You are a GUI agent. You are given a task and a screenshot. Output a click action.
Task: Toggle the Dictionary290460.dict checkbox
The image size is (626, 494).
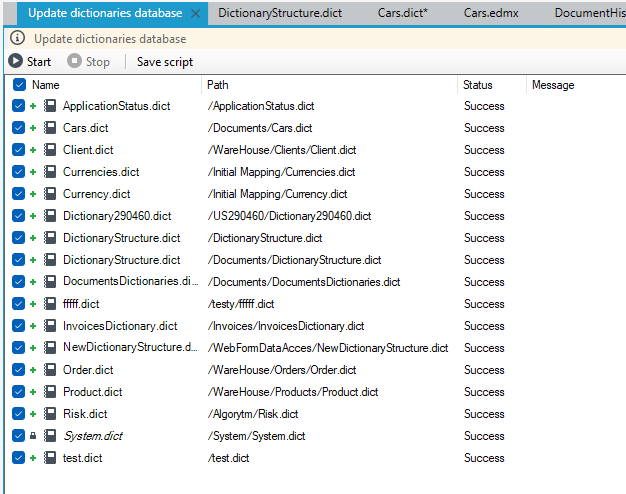18,216
